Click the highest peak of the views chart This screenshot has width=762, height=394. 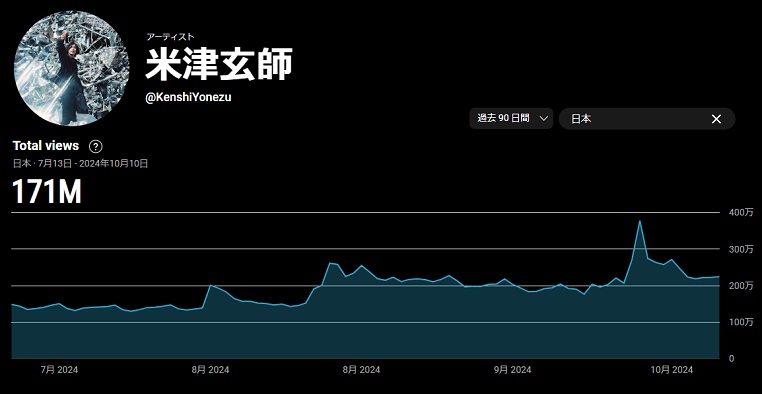click(640, 222)
